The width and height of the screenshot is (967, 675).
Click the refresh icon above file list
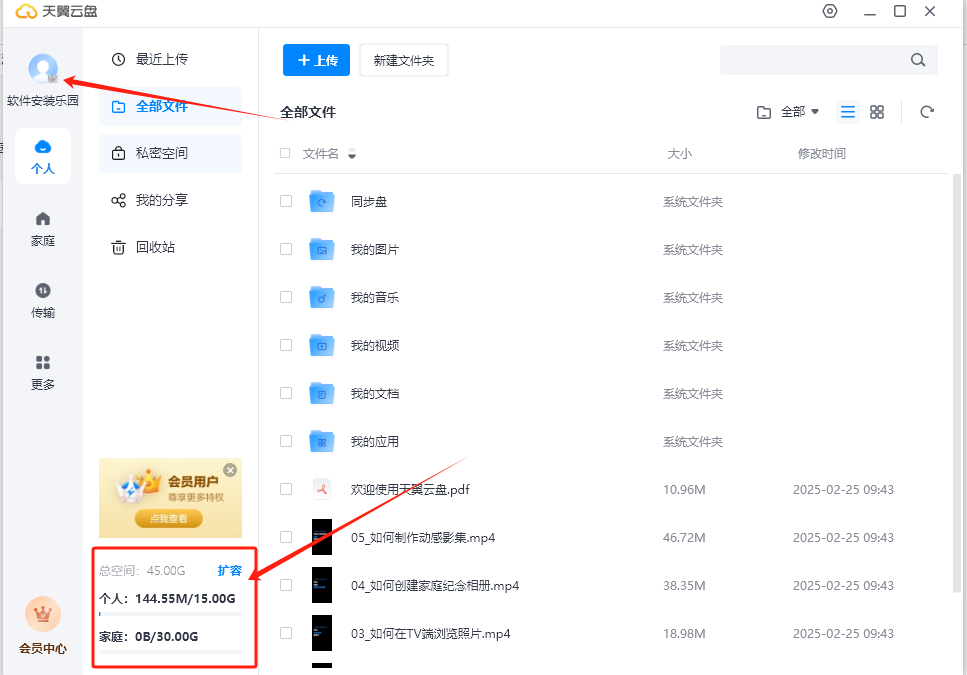coord(927,112)
